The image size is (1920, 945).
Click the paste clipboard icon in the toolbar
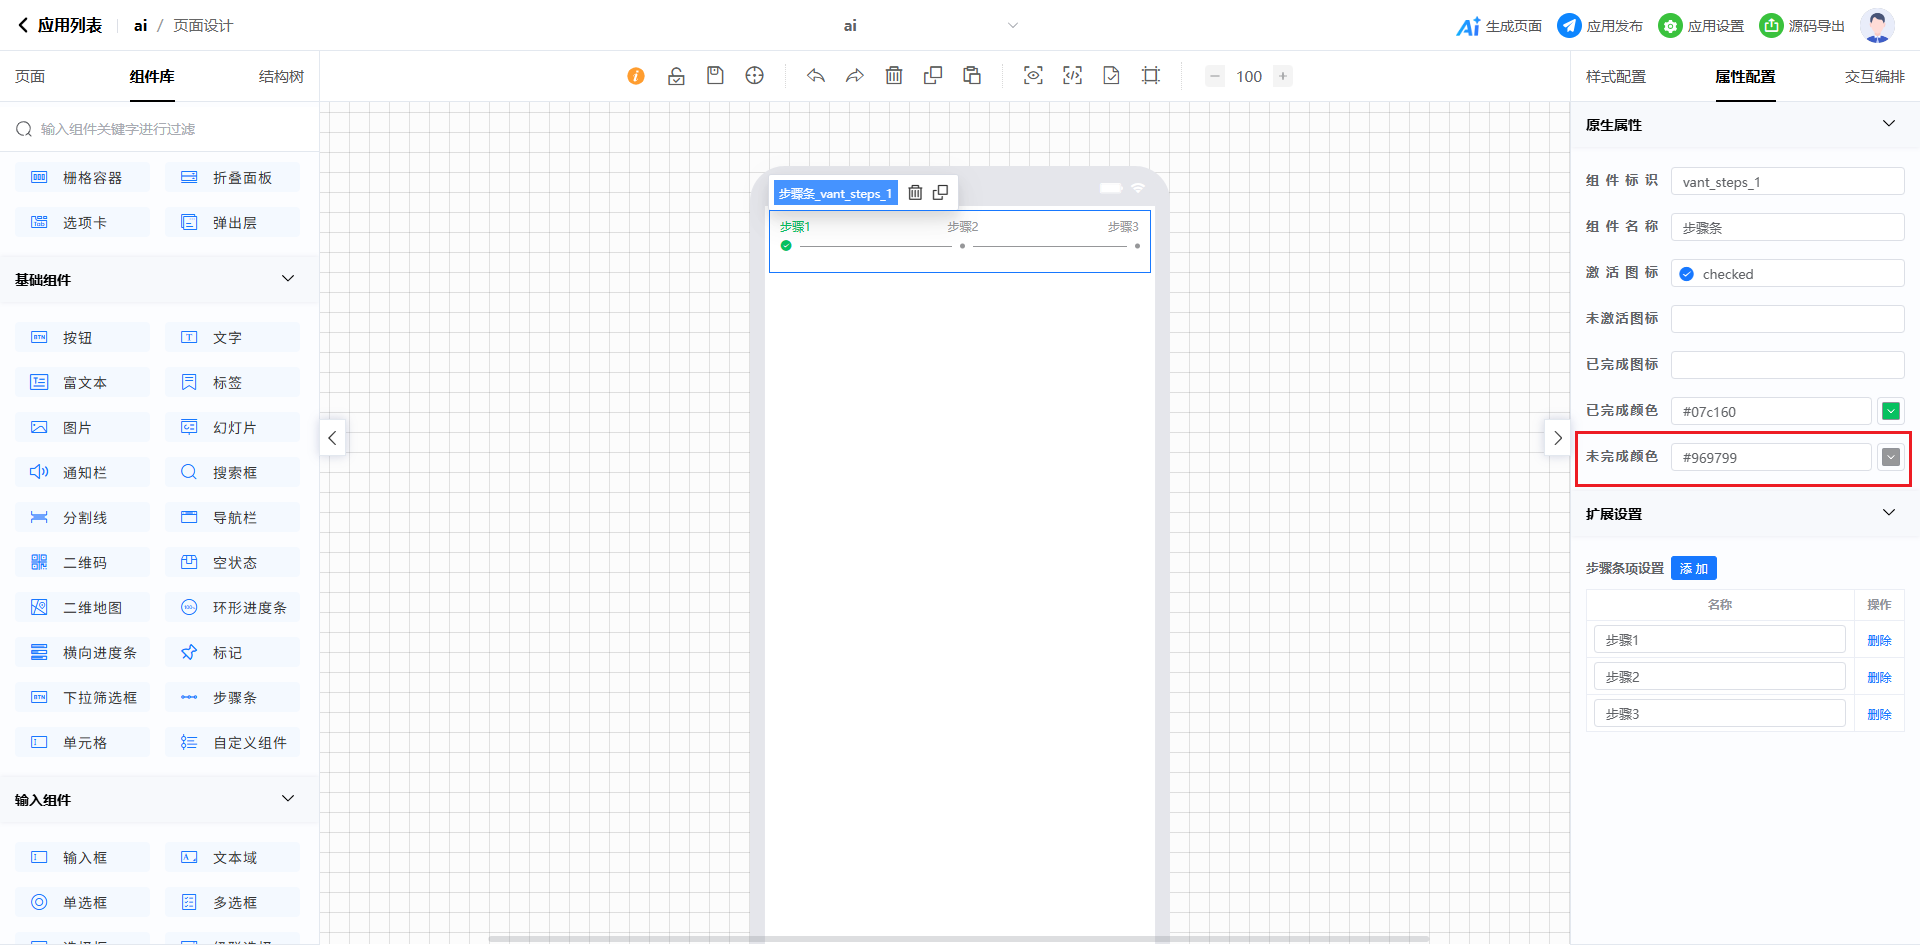(972, 76)
